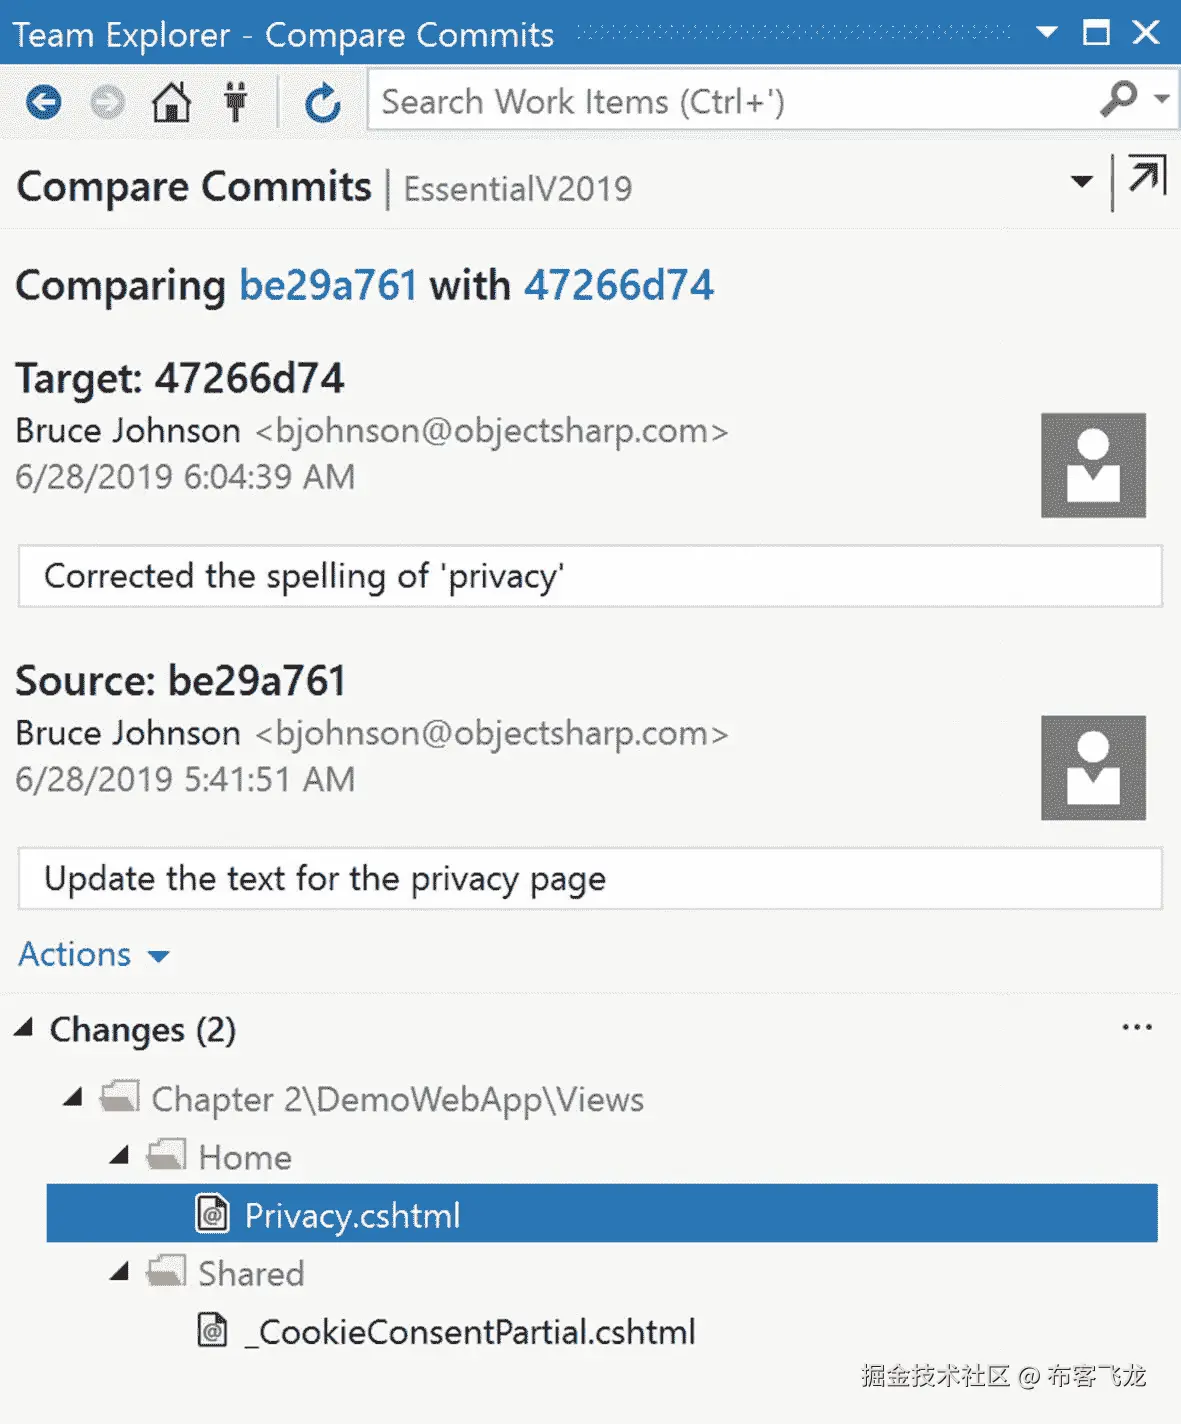Go to Team Explorer Home icon

pyautogui.click(x=171, y=102)
